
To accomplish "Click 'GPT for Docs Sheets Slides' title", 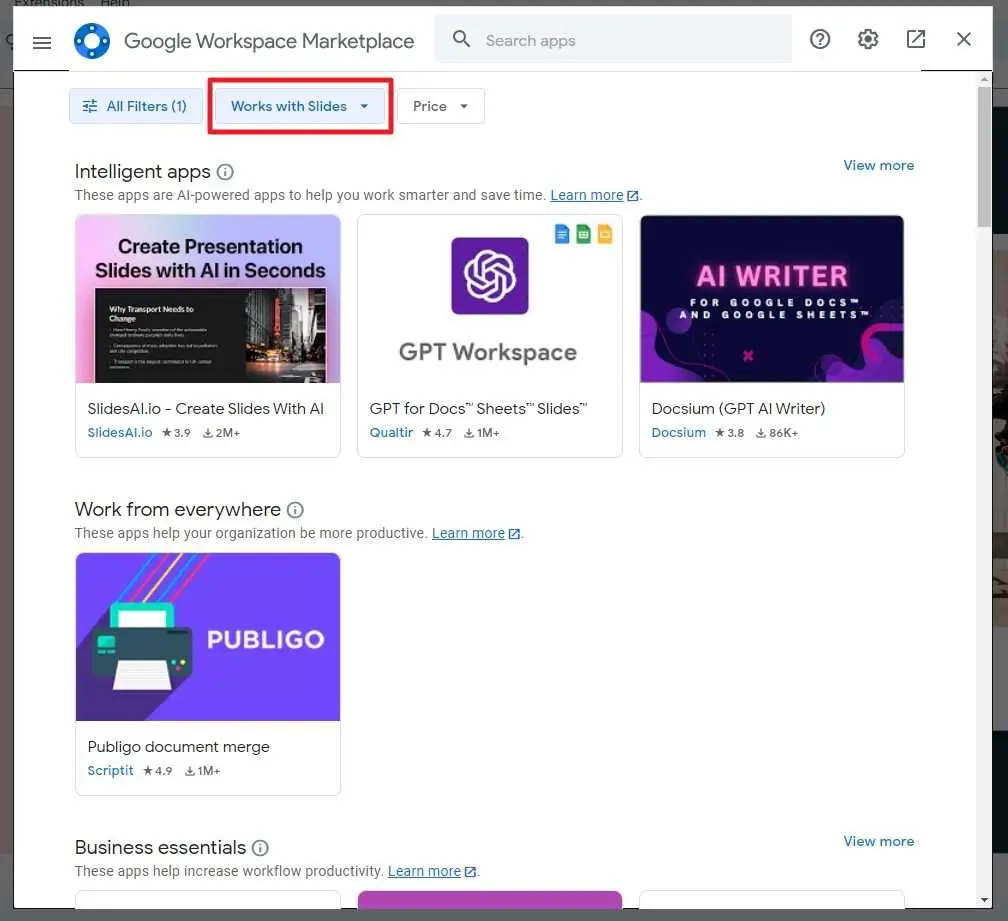I will [478, 409].
